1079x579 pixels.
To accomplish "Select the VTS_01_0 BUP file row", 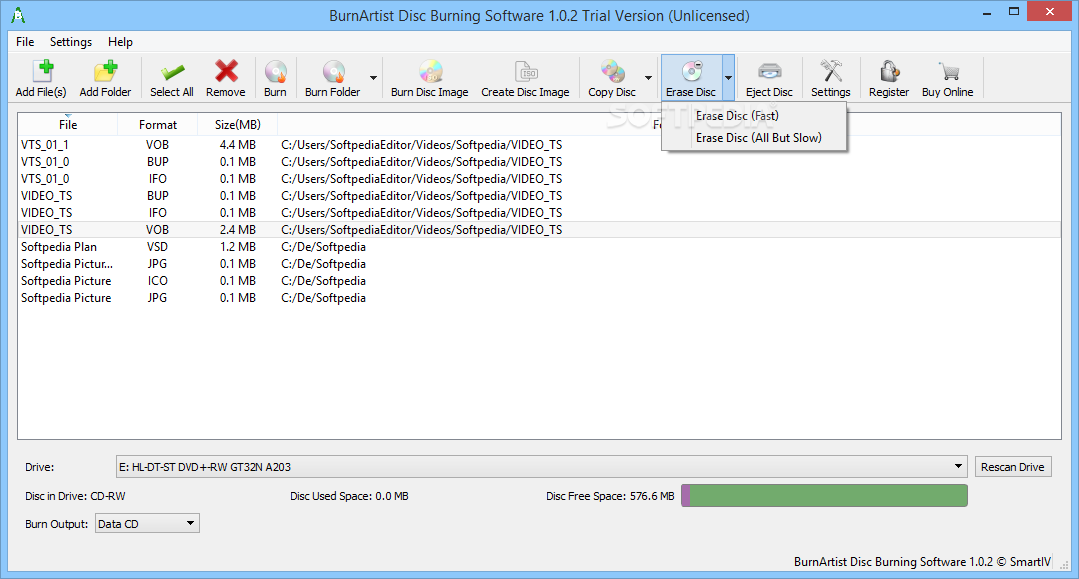I will pyautogui.click(x=539, y=162).
